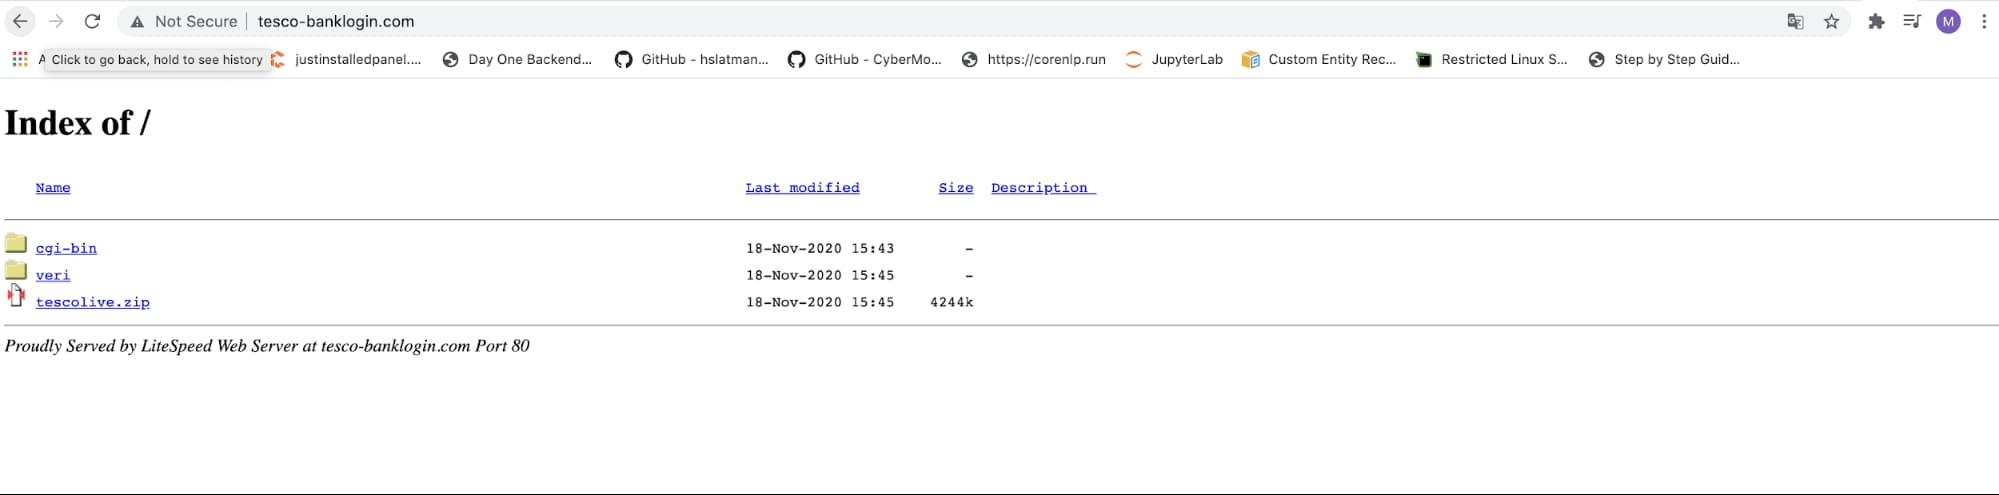Go back to previous page

pyautogui.click(x=20, y=21)
